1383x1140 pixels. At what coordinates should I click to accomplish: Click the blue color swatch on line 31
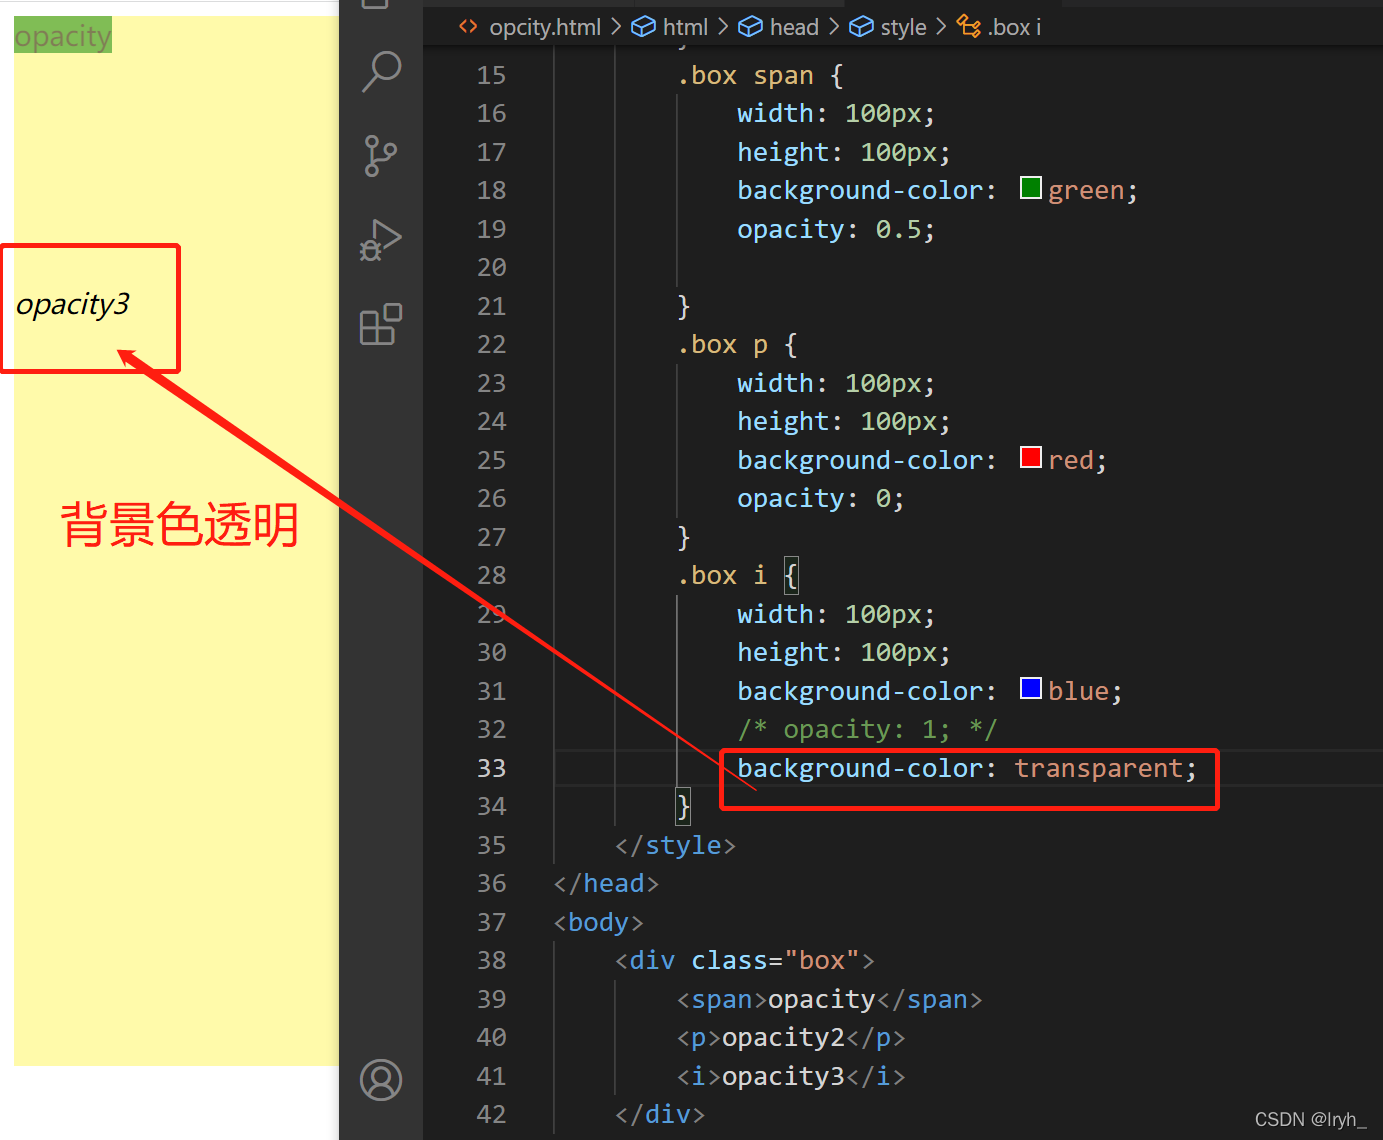click(x=1030, y=687)
